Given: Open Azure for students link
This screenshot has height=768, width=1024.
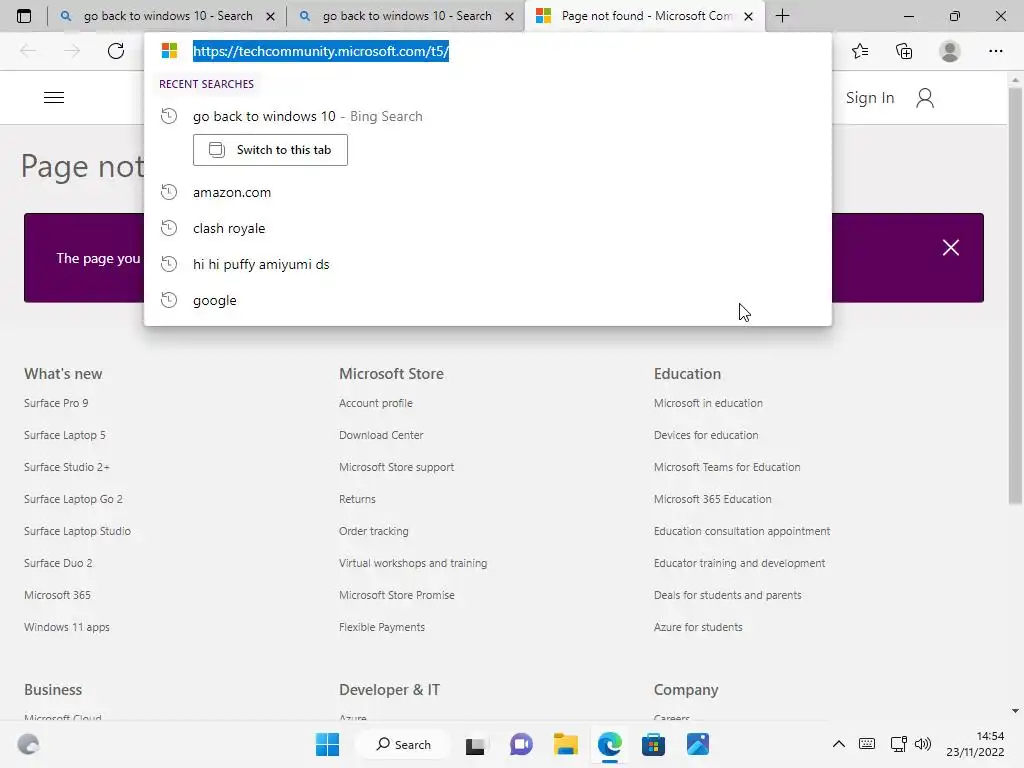Looking at the screenshot, I should (x=698, y=627).
